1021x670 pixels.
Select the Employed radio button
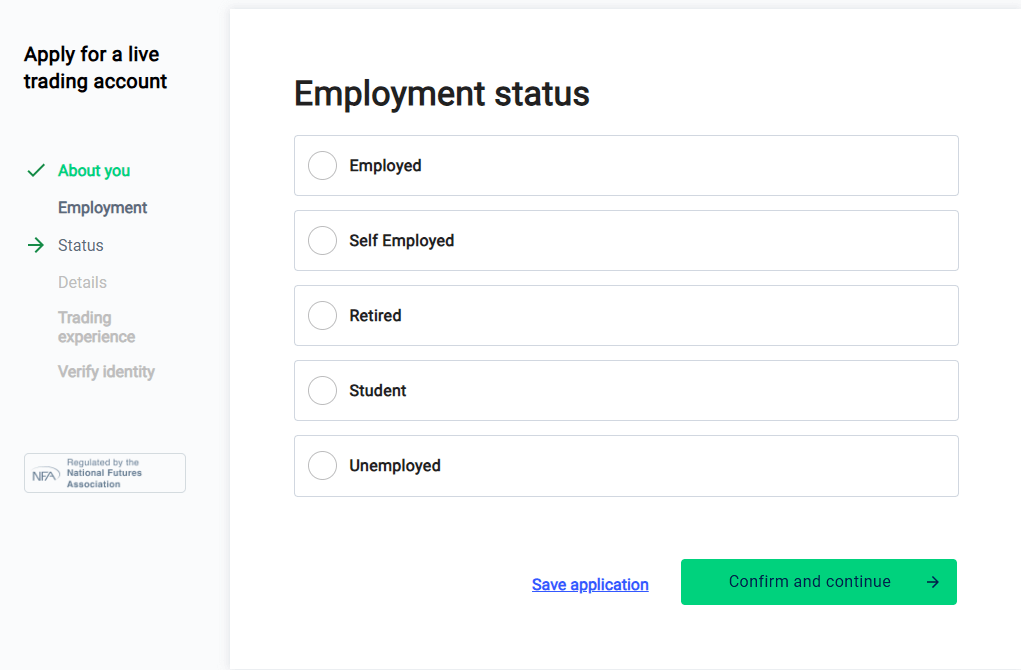click(x=322, y=165)
